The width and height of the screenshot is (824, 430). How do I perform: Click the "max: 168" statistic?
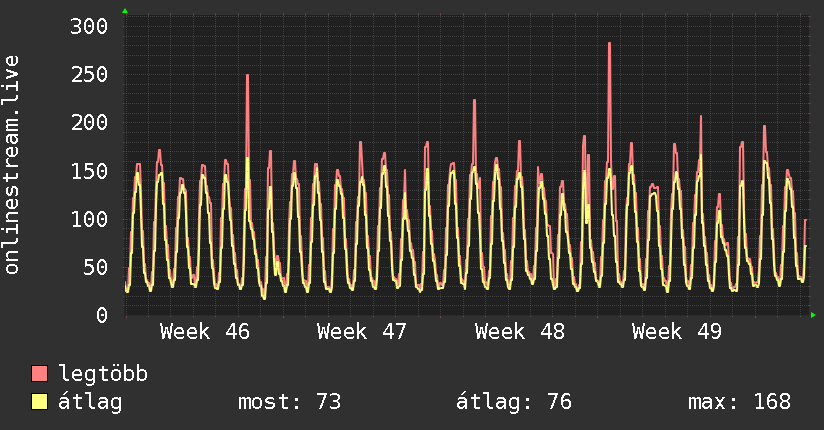[739, 402]
